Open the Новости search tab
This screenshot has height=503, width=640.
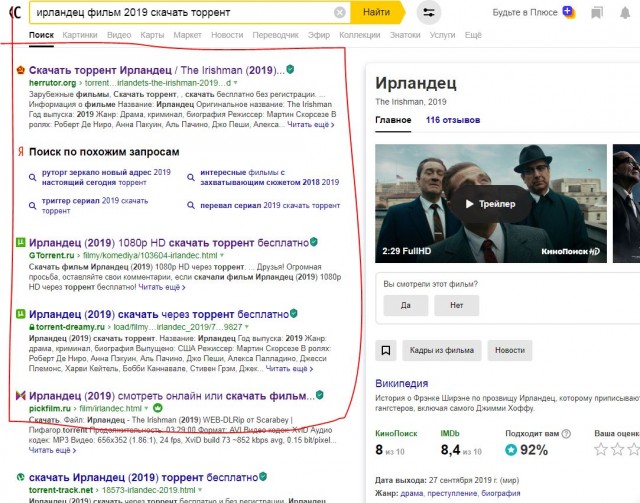click(x=227, y=35)
